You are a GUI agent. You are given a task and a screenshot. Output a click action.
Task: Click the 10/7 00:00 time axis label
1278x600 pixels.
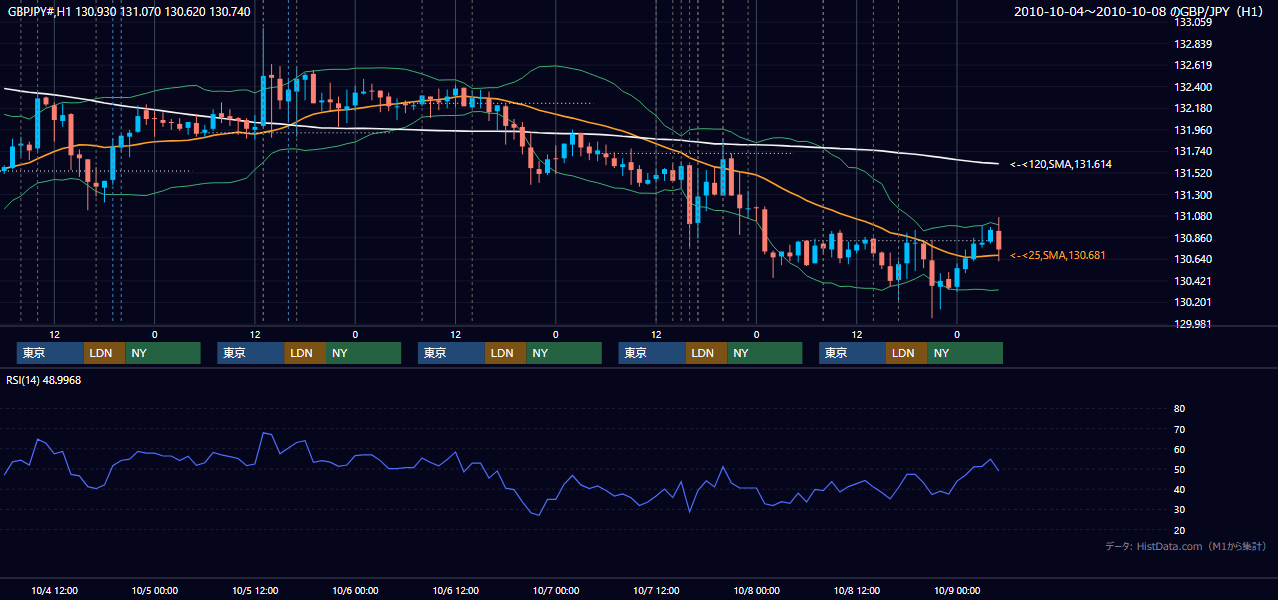click(556, 591)
